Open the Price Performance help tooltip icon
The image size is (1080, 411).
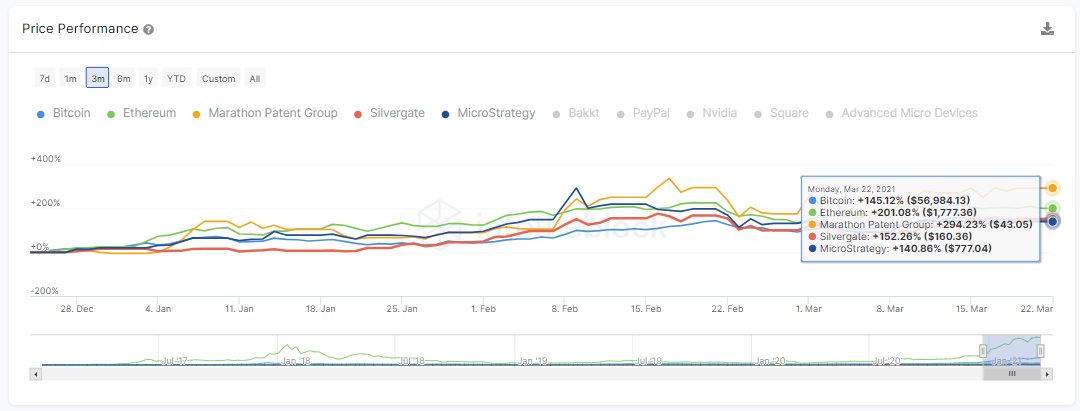149,30
